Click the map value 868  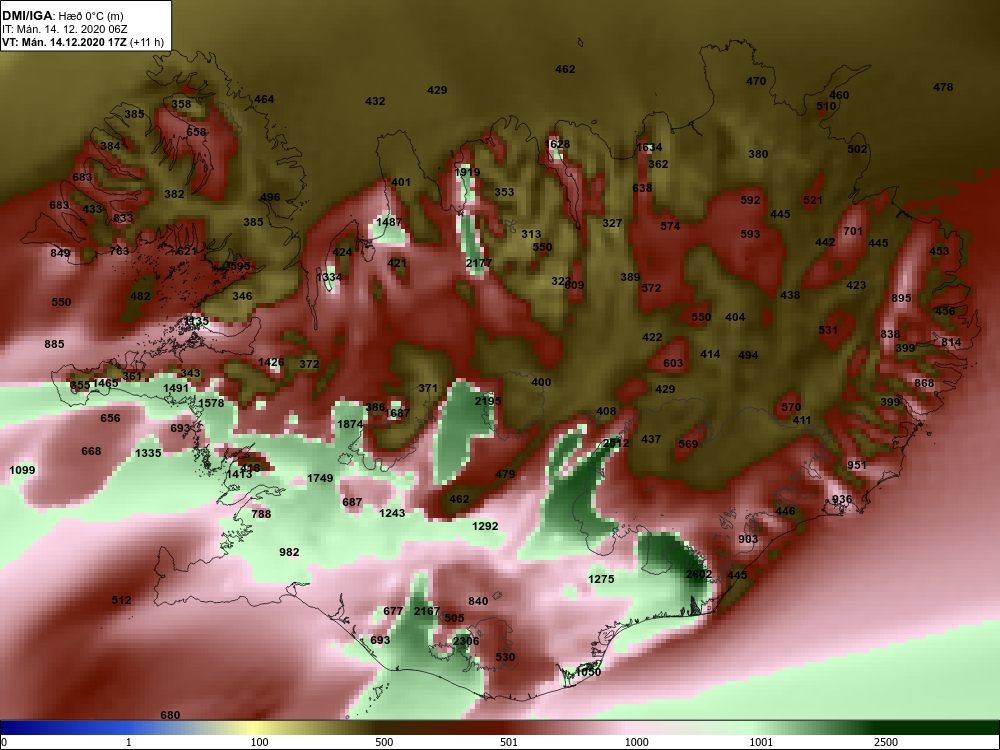(924, 383)
